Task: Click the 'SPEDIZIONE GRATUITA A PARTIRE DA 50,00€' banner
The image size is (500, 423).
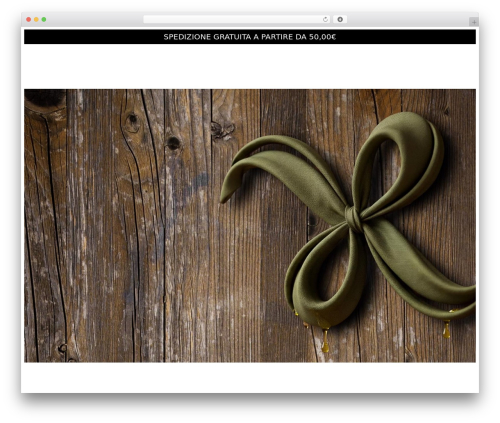Action: click(x=250, y=37)
